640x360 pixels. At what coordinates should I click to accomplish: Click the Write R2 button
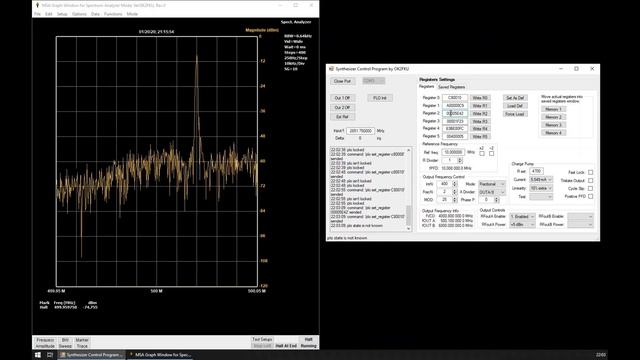[x=480, y=113]
